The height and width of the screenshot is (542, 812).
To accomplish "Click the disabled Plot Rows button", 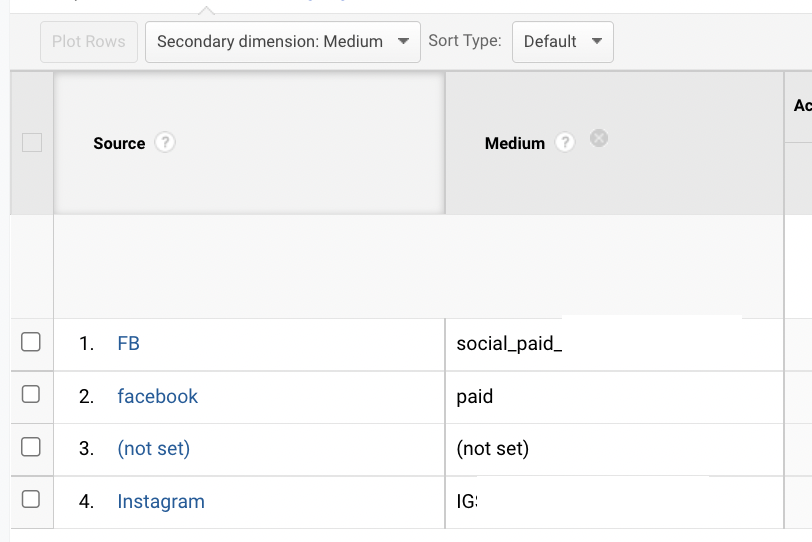I will (89, 41).
